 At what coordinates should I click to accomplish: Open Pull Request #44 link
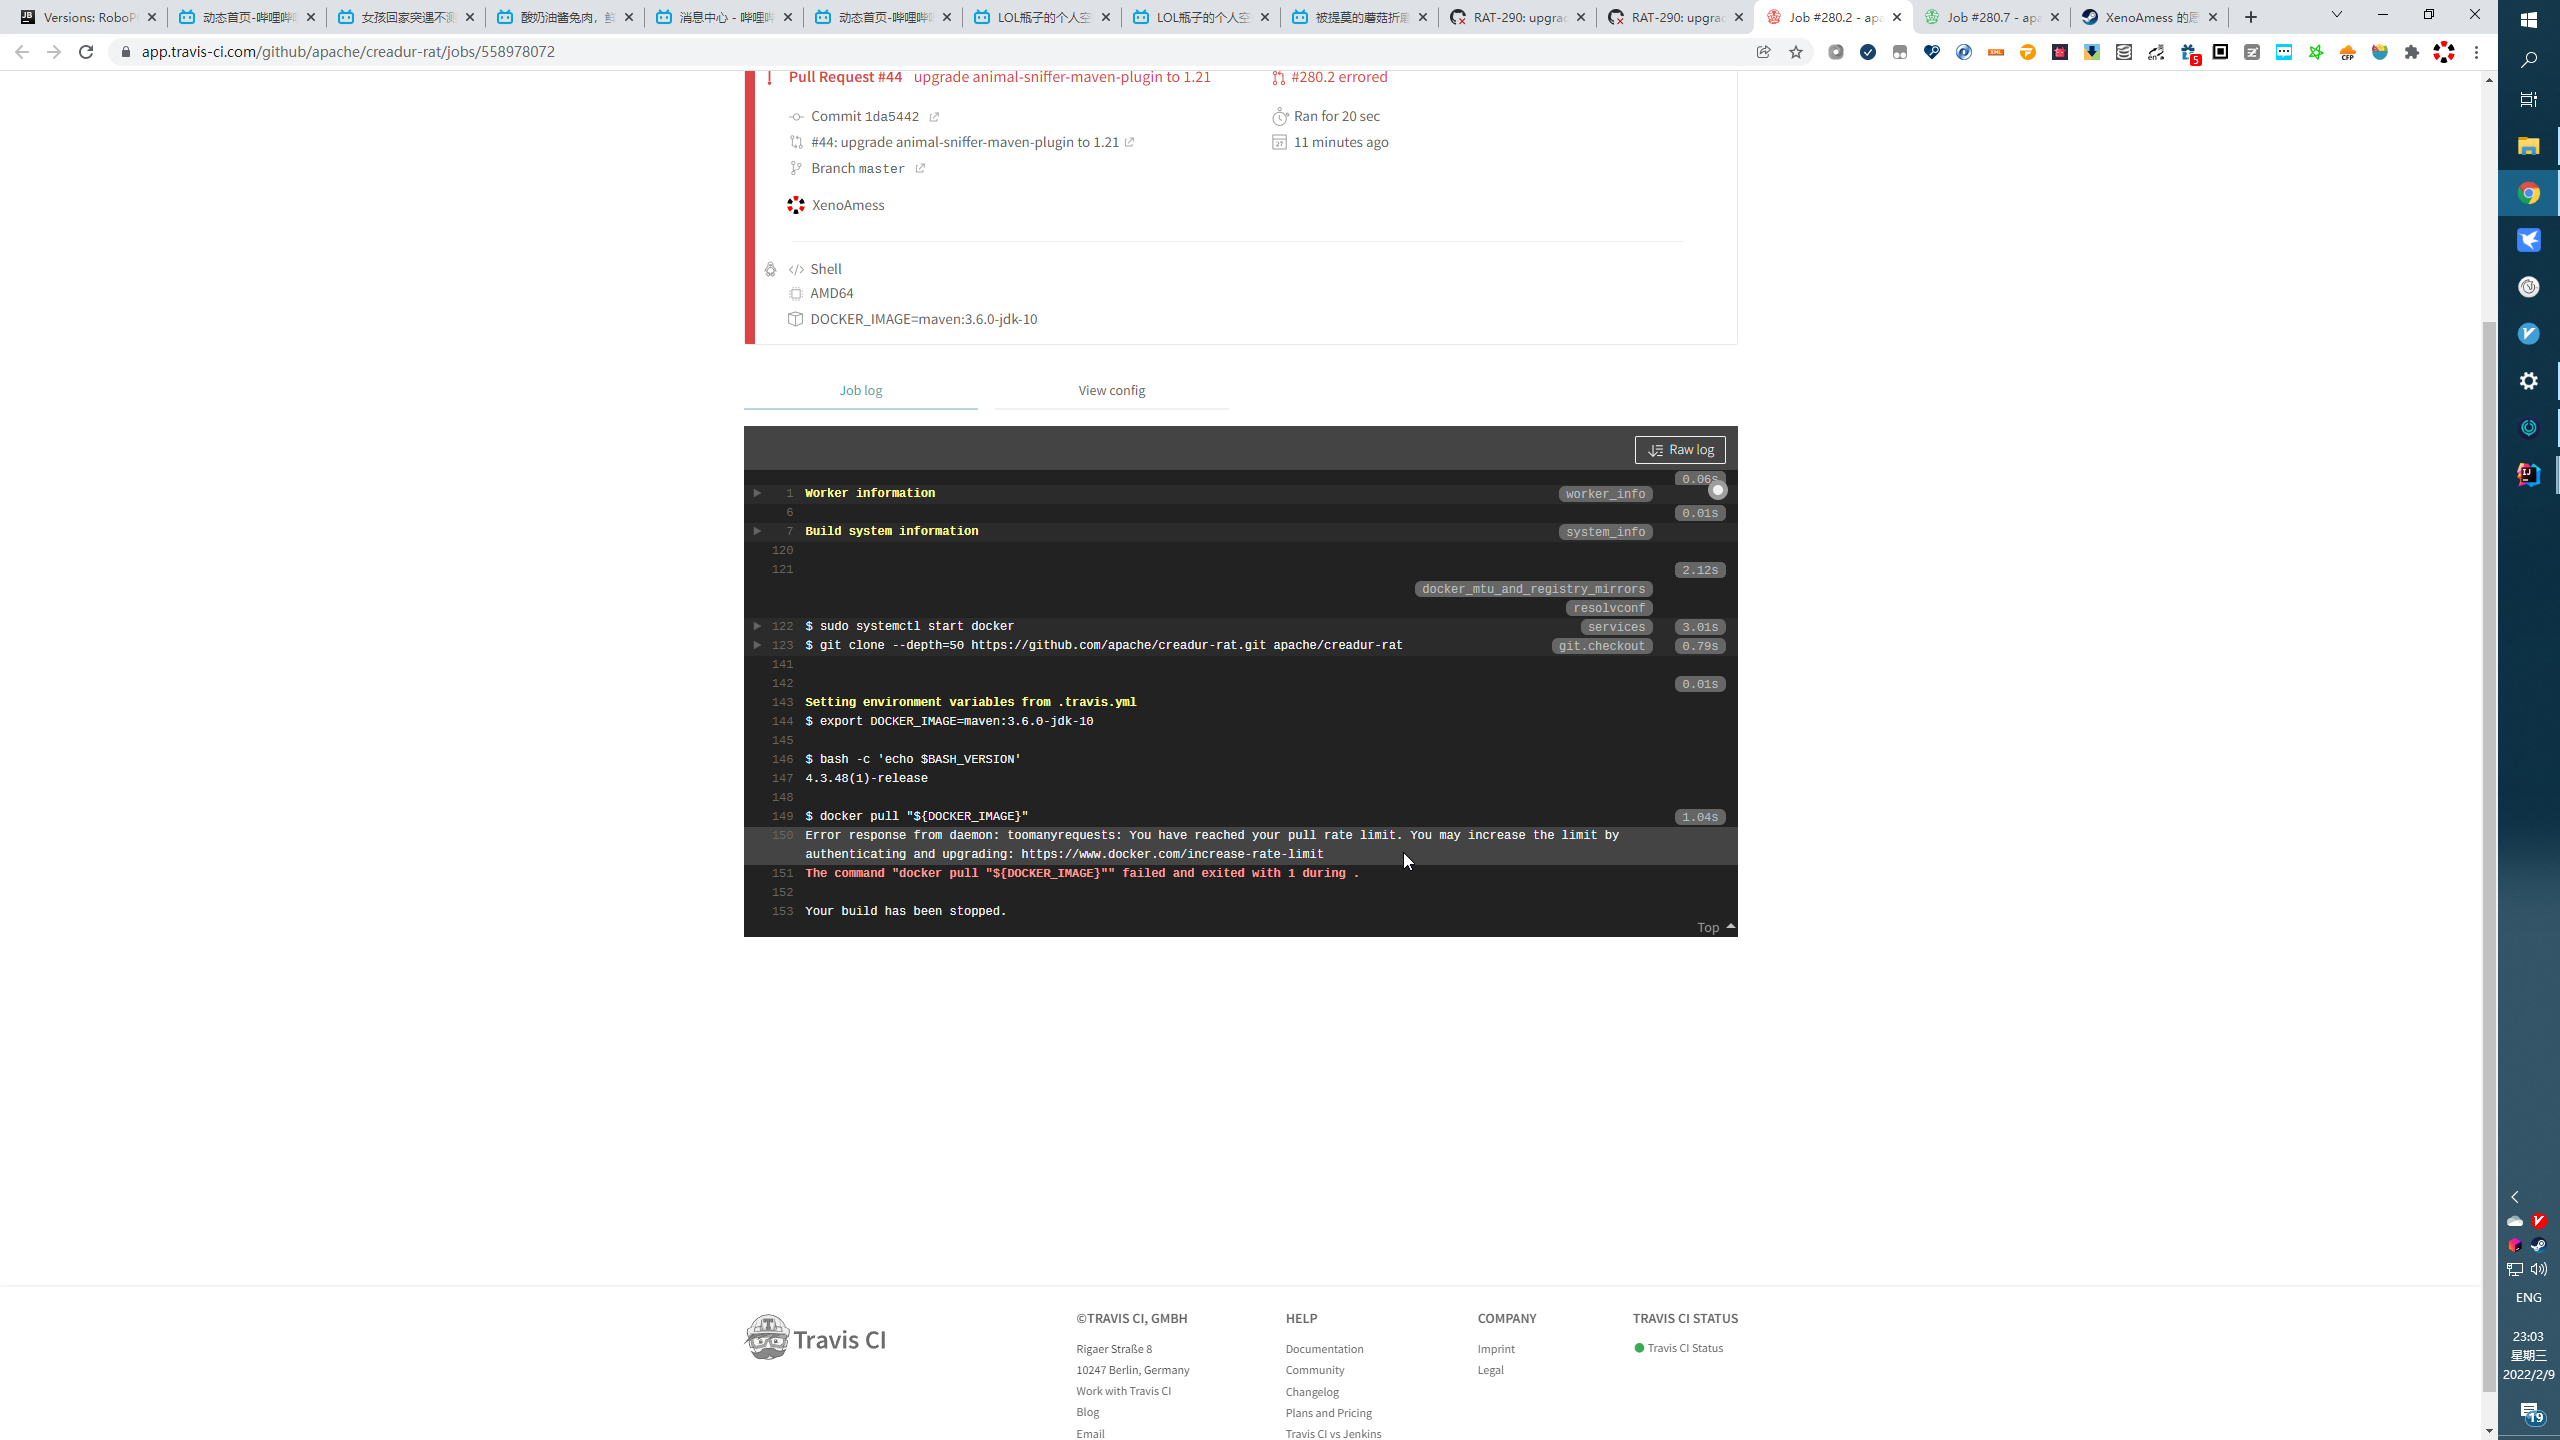coord(845,77)
